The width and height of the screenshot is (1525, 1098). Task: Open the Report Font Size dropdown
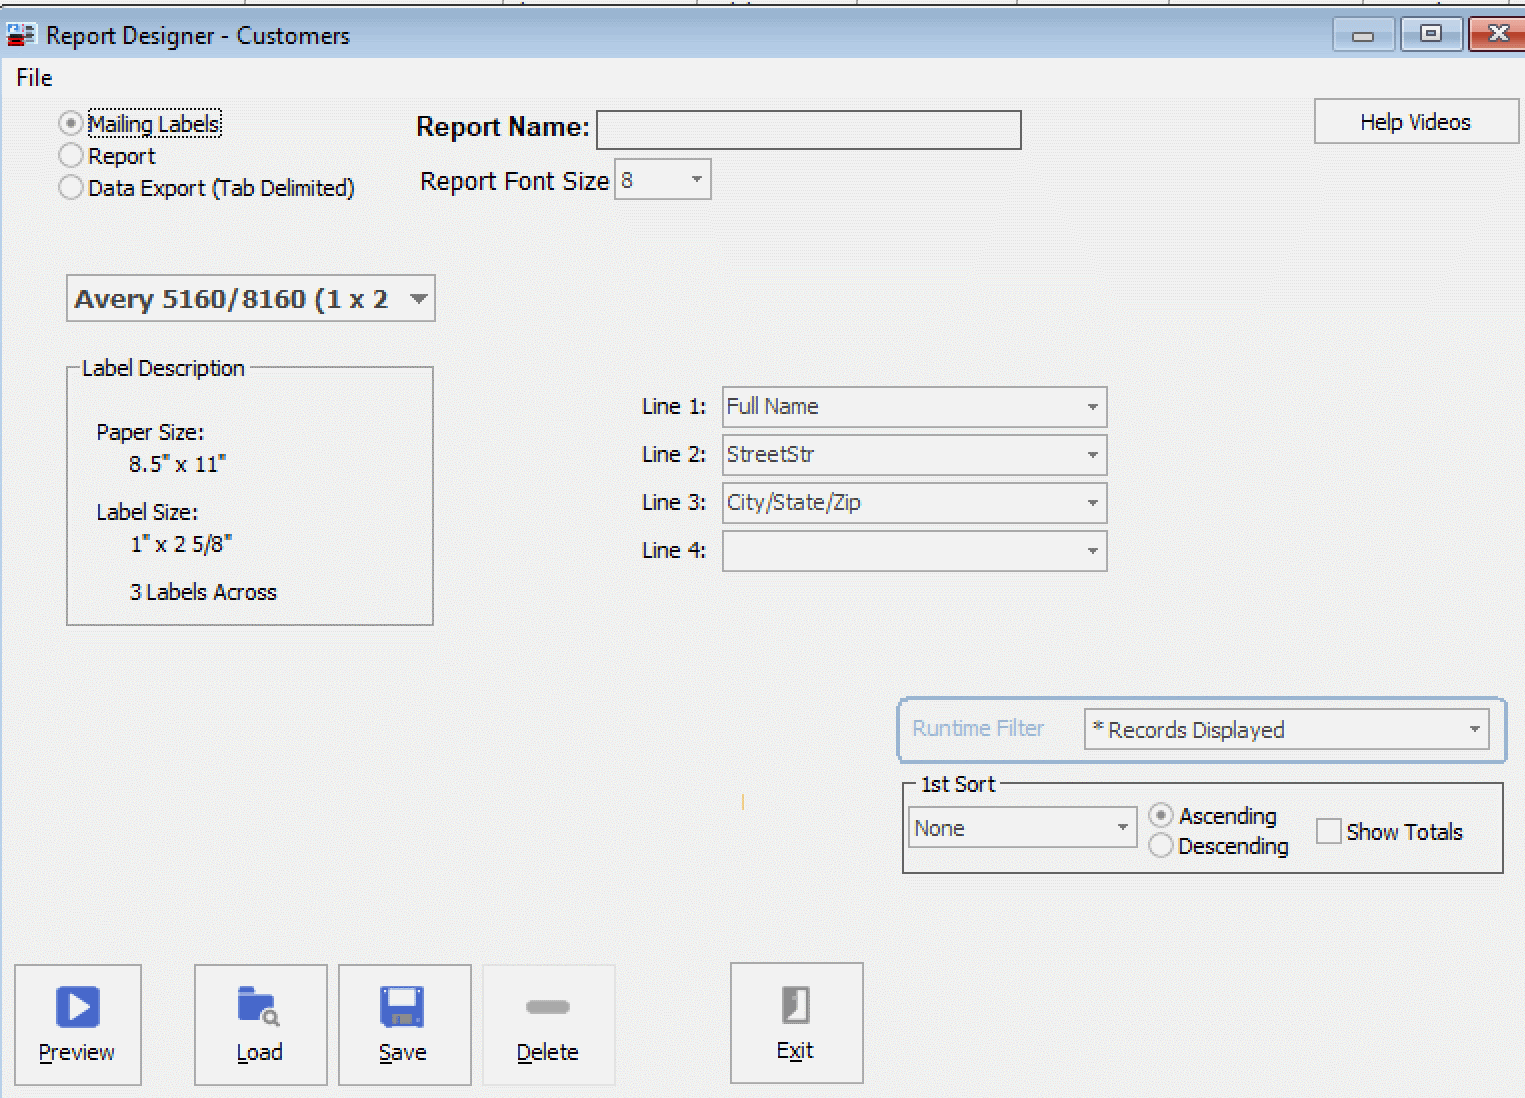click(x=695, y=179)
